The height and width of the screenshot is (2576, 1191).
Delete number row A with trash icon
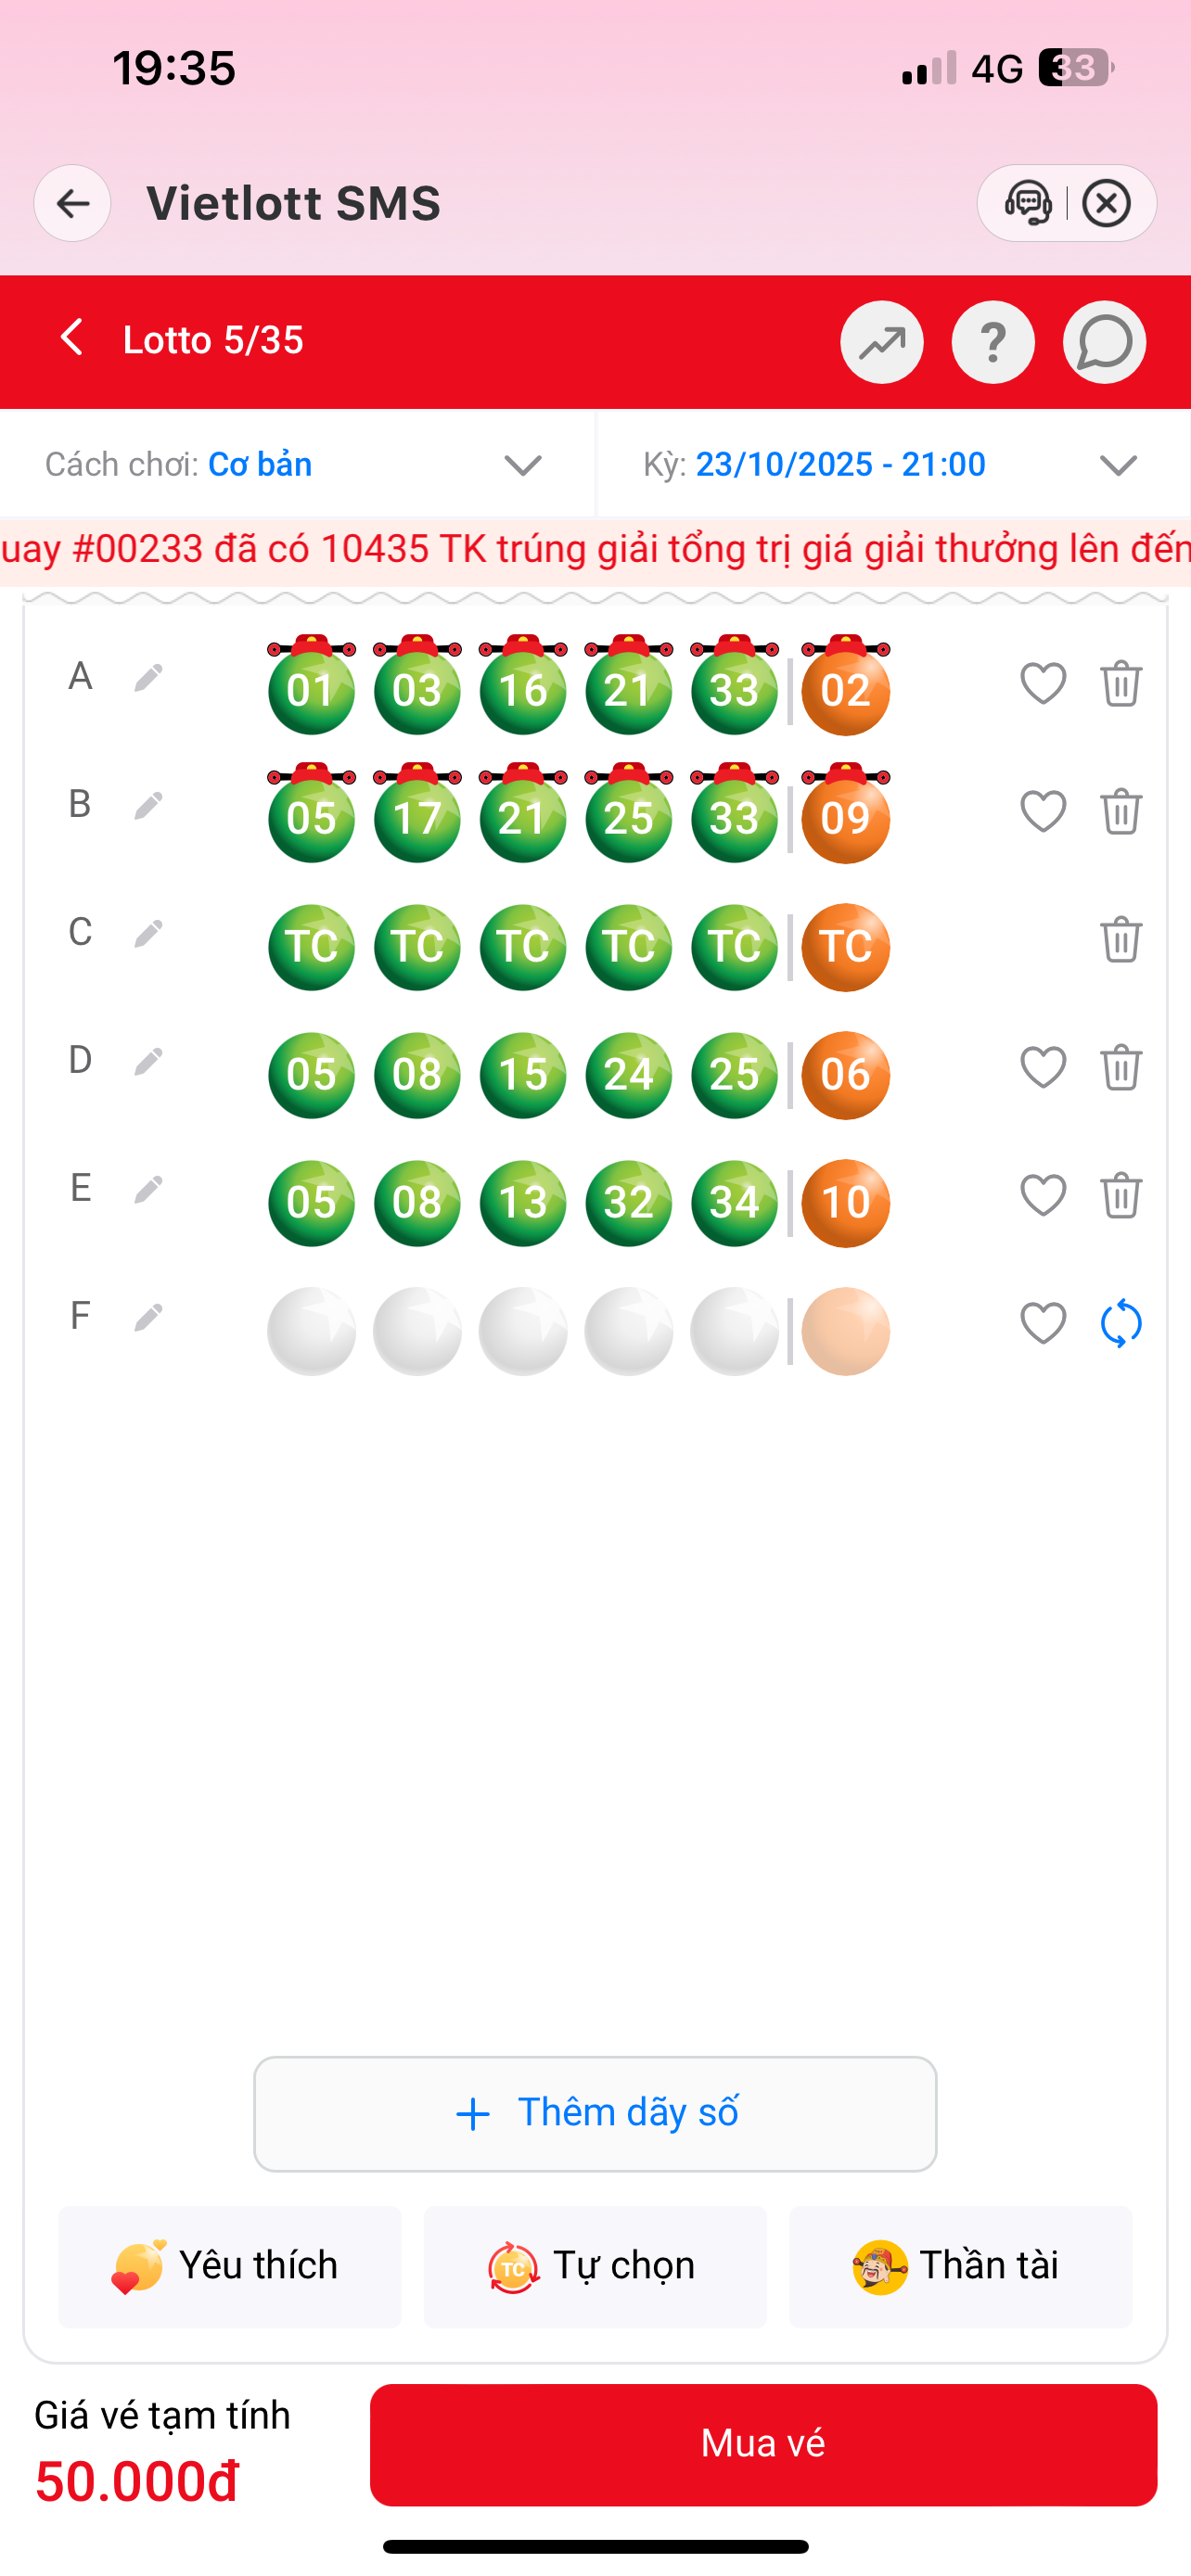pos(1120,684)
